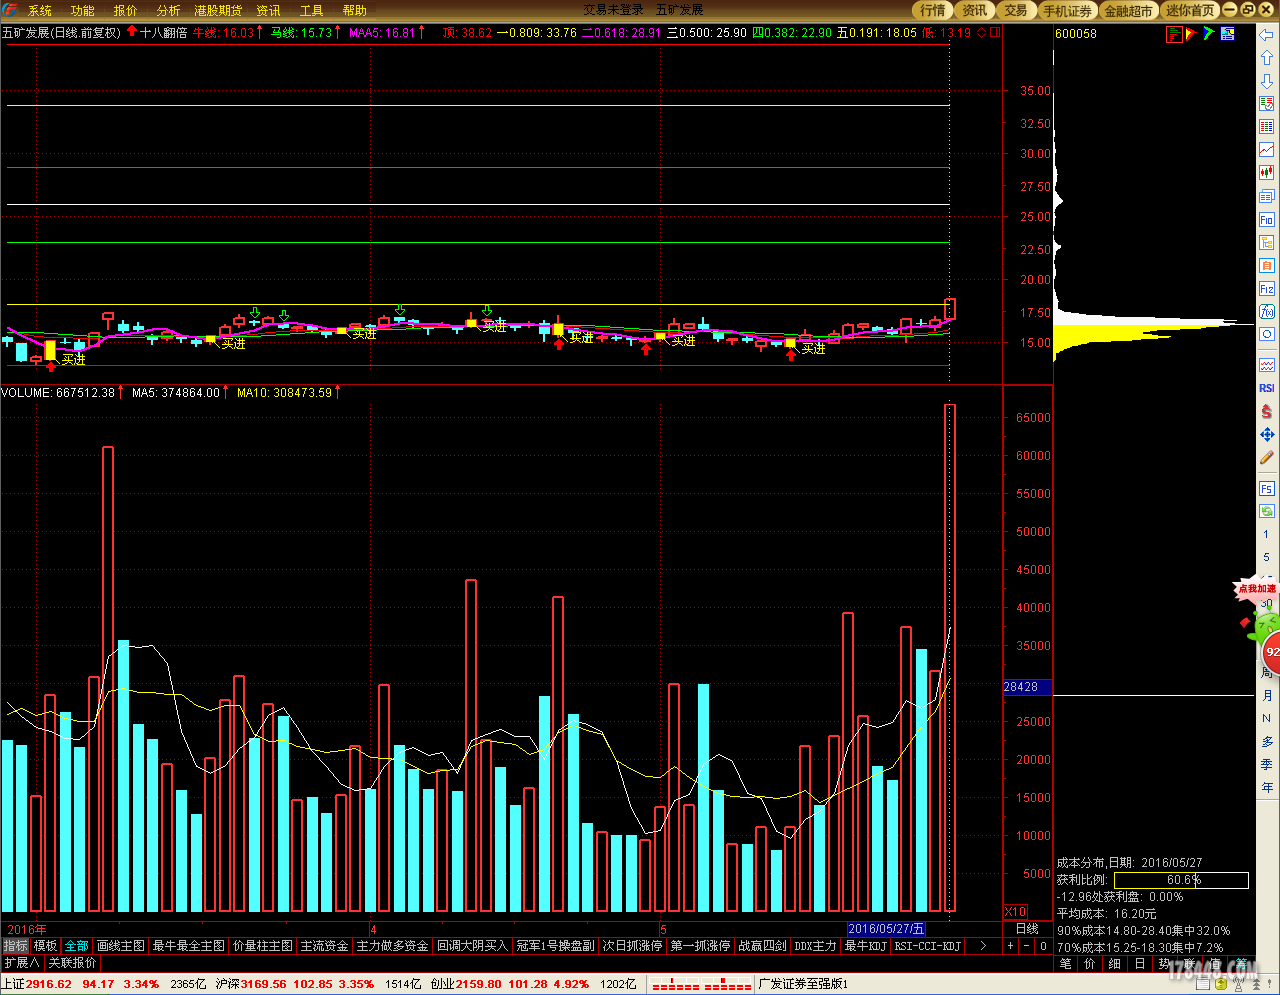Image resolution: width=1280 pixels, height=995 pixels.
Task: Open the 功能 menu
Action: point(83,10)
